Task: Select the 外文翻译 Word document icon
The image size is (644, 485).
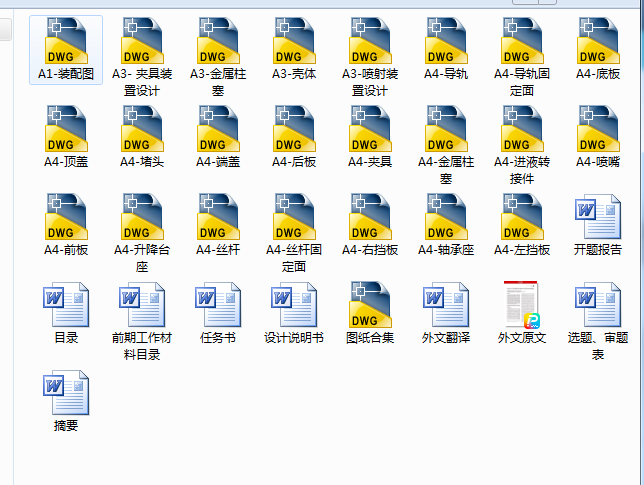Action: point(446,304)
